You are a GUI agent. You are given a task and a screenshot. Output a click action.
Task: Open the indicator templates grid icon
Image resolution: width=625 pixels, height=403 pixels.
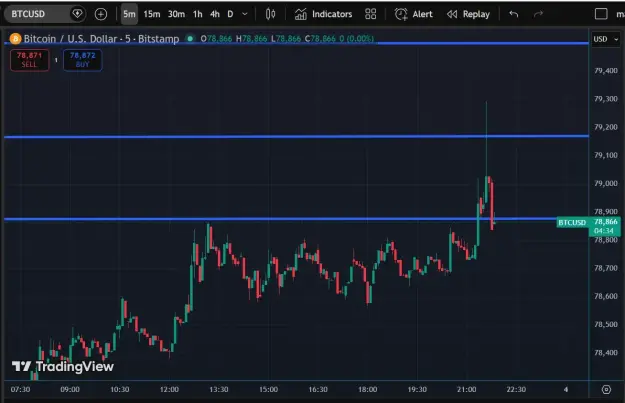[370, 14]
